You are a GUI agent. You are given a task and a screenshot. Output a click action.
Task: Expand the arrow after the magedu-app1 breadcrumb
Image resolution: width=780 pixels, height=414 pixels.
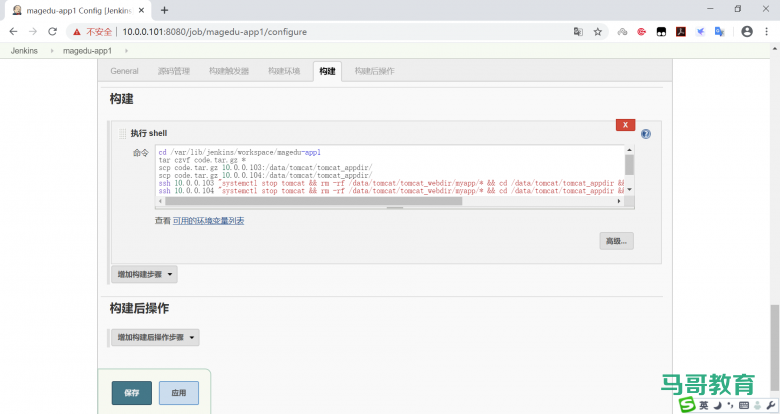tap(126, 51)
